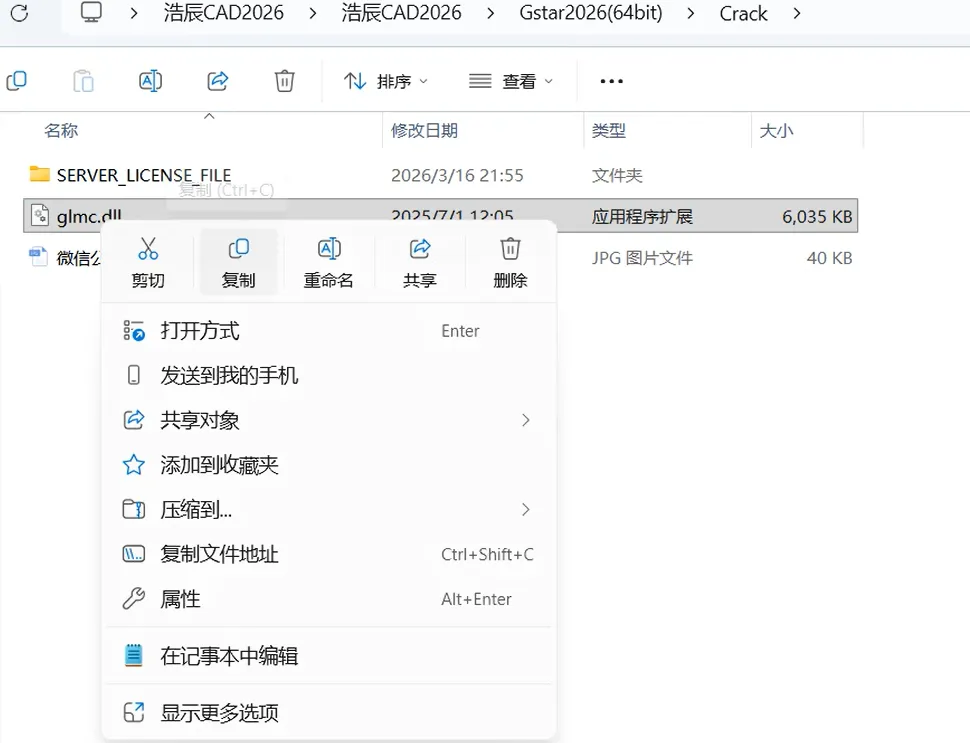Click 复制 copy in context menu
Viewport: 970px width, 743px height.
[x=238, y=263]
